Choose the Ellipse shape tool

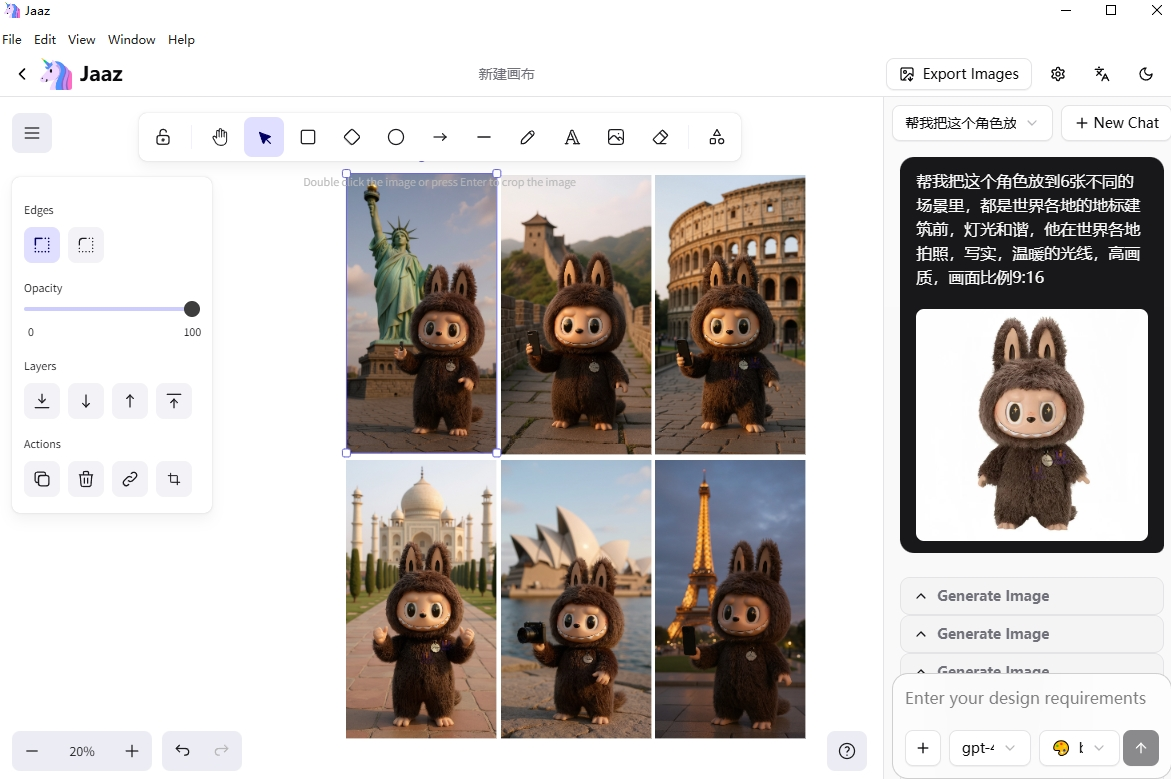396,137
